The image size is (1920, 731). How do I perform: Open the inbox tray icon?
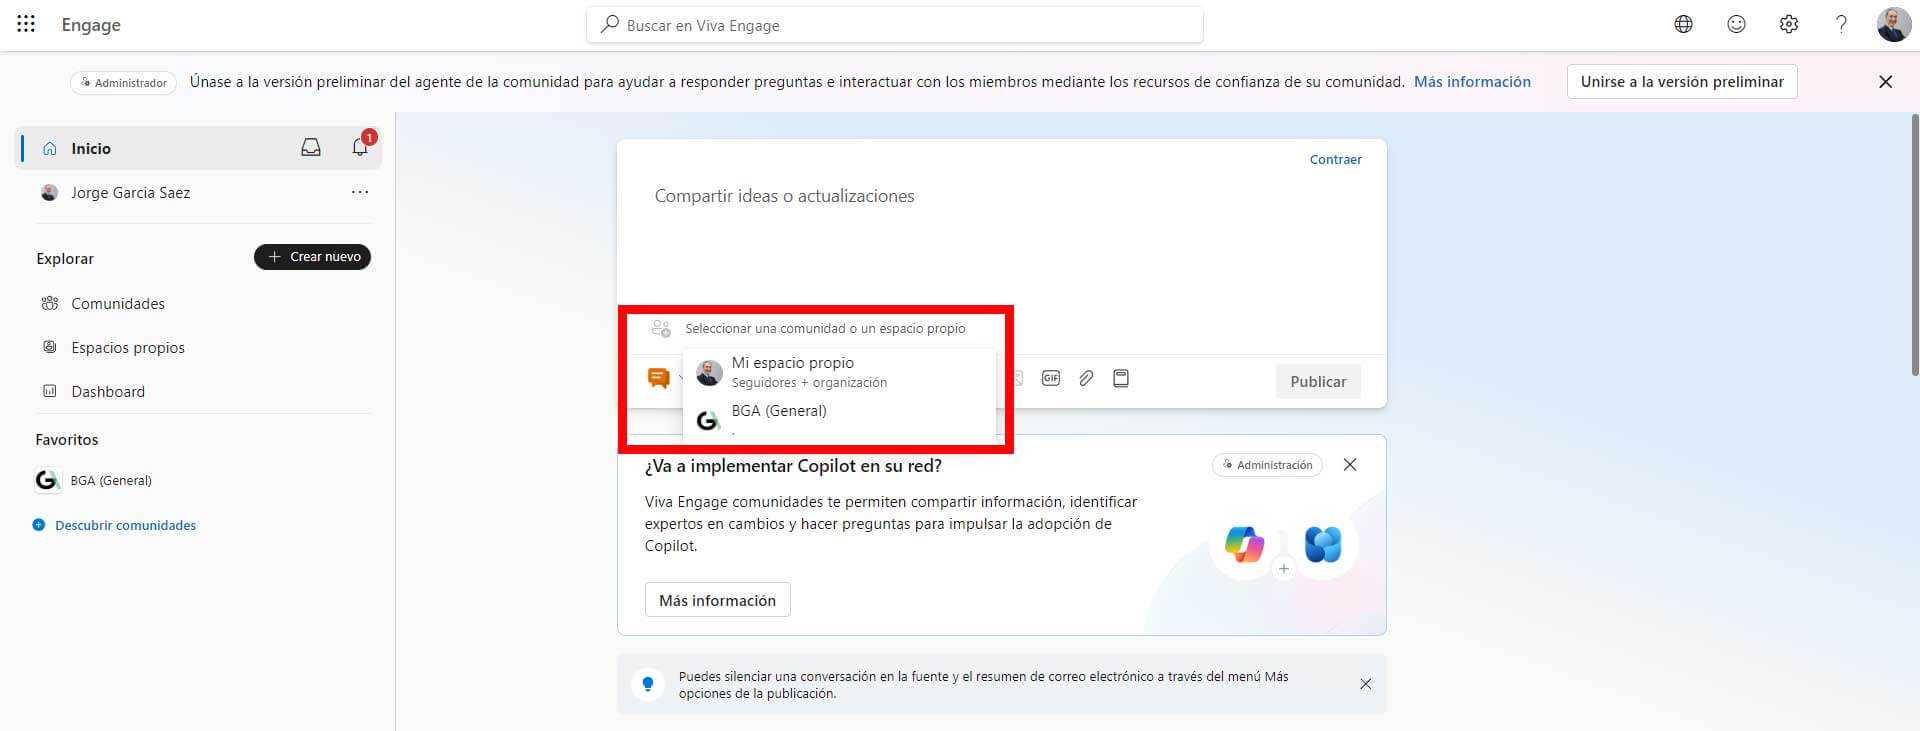[311, 148]
